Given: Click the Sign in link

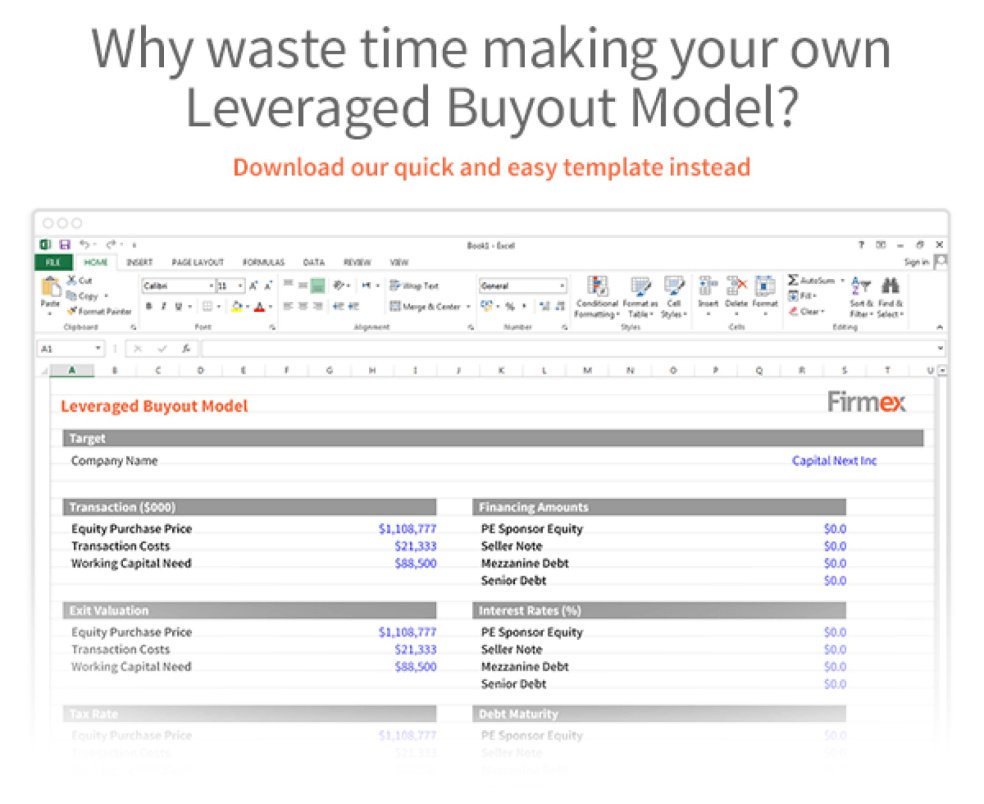Looking at the screenshot, I should coord(918,261).
